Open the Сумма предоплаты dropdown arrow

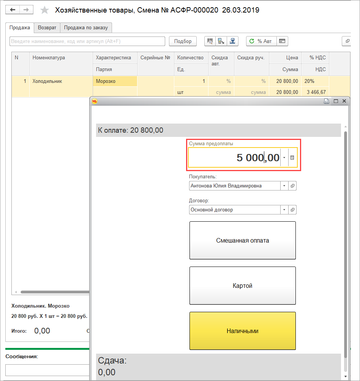point(284,157)
